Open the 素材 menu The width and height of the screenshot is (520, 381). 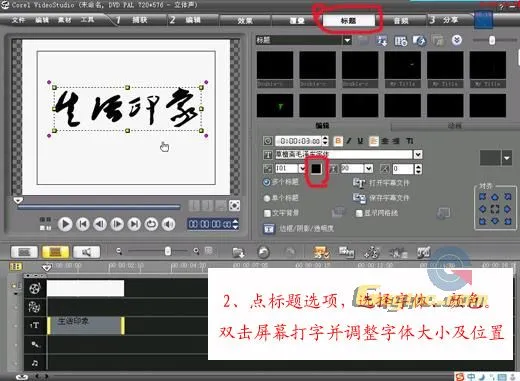click(65, 20)
